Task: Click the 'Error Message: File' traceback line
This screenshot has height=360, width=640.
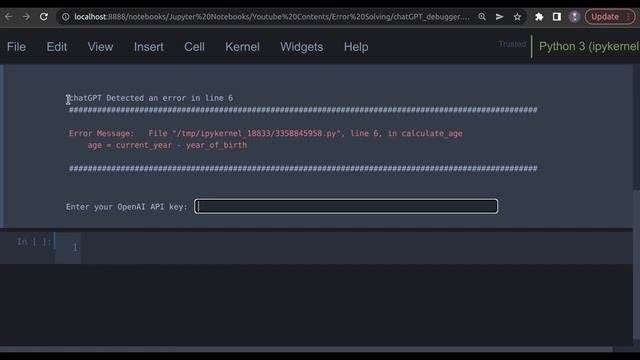Action: click(266, 133)
